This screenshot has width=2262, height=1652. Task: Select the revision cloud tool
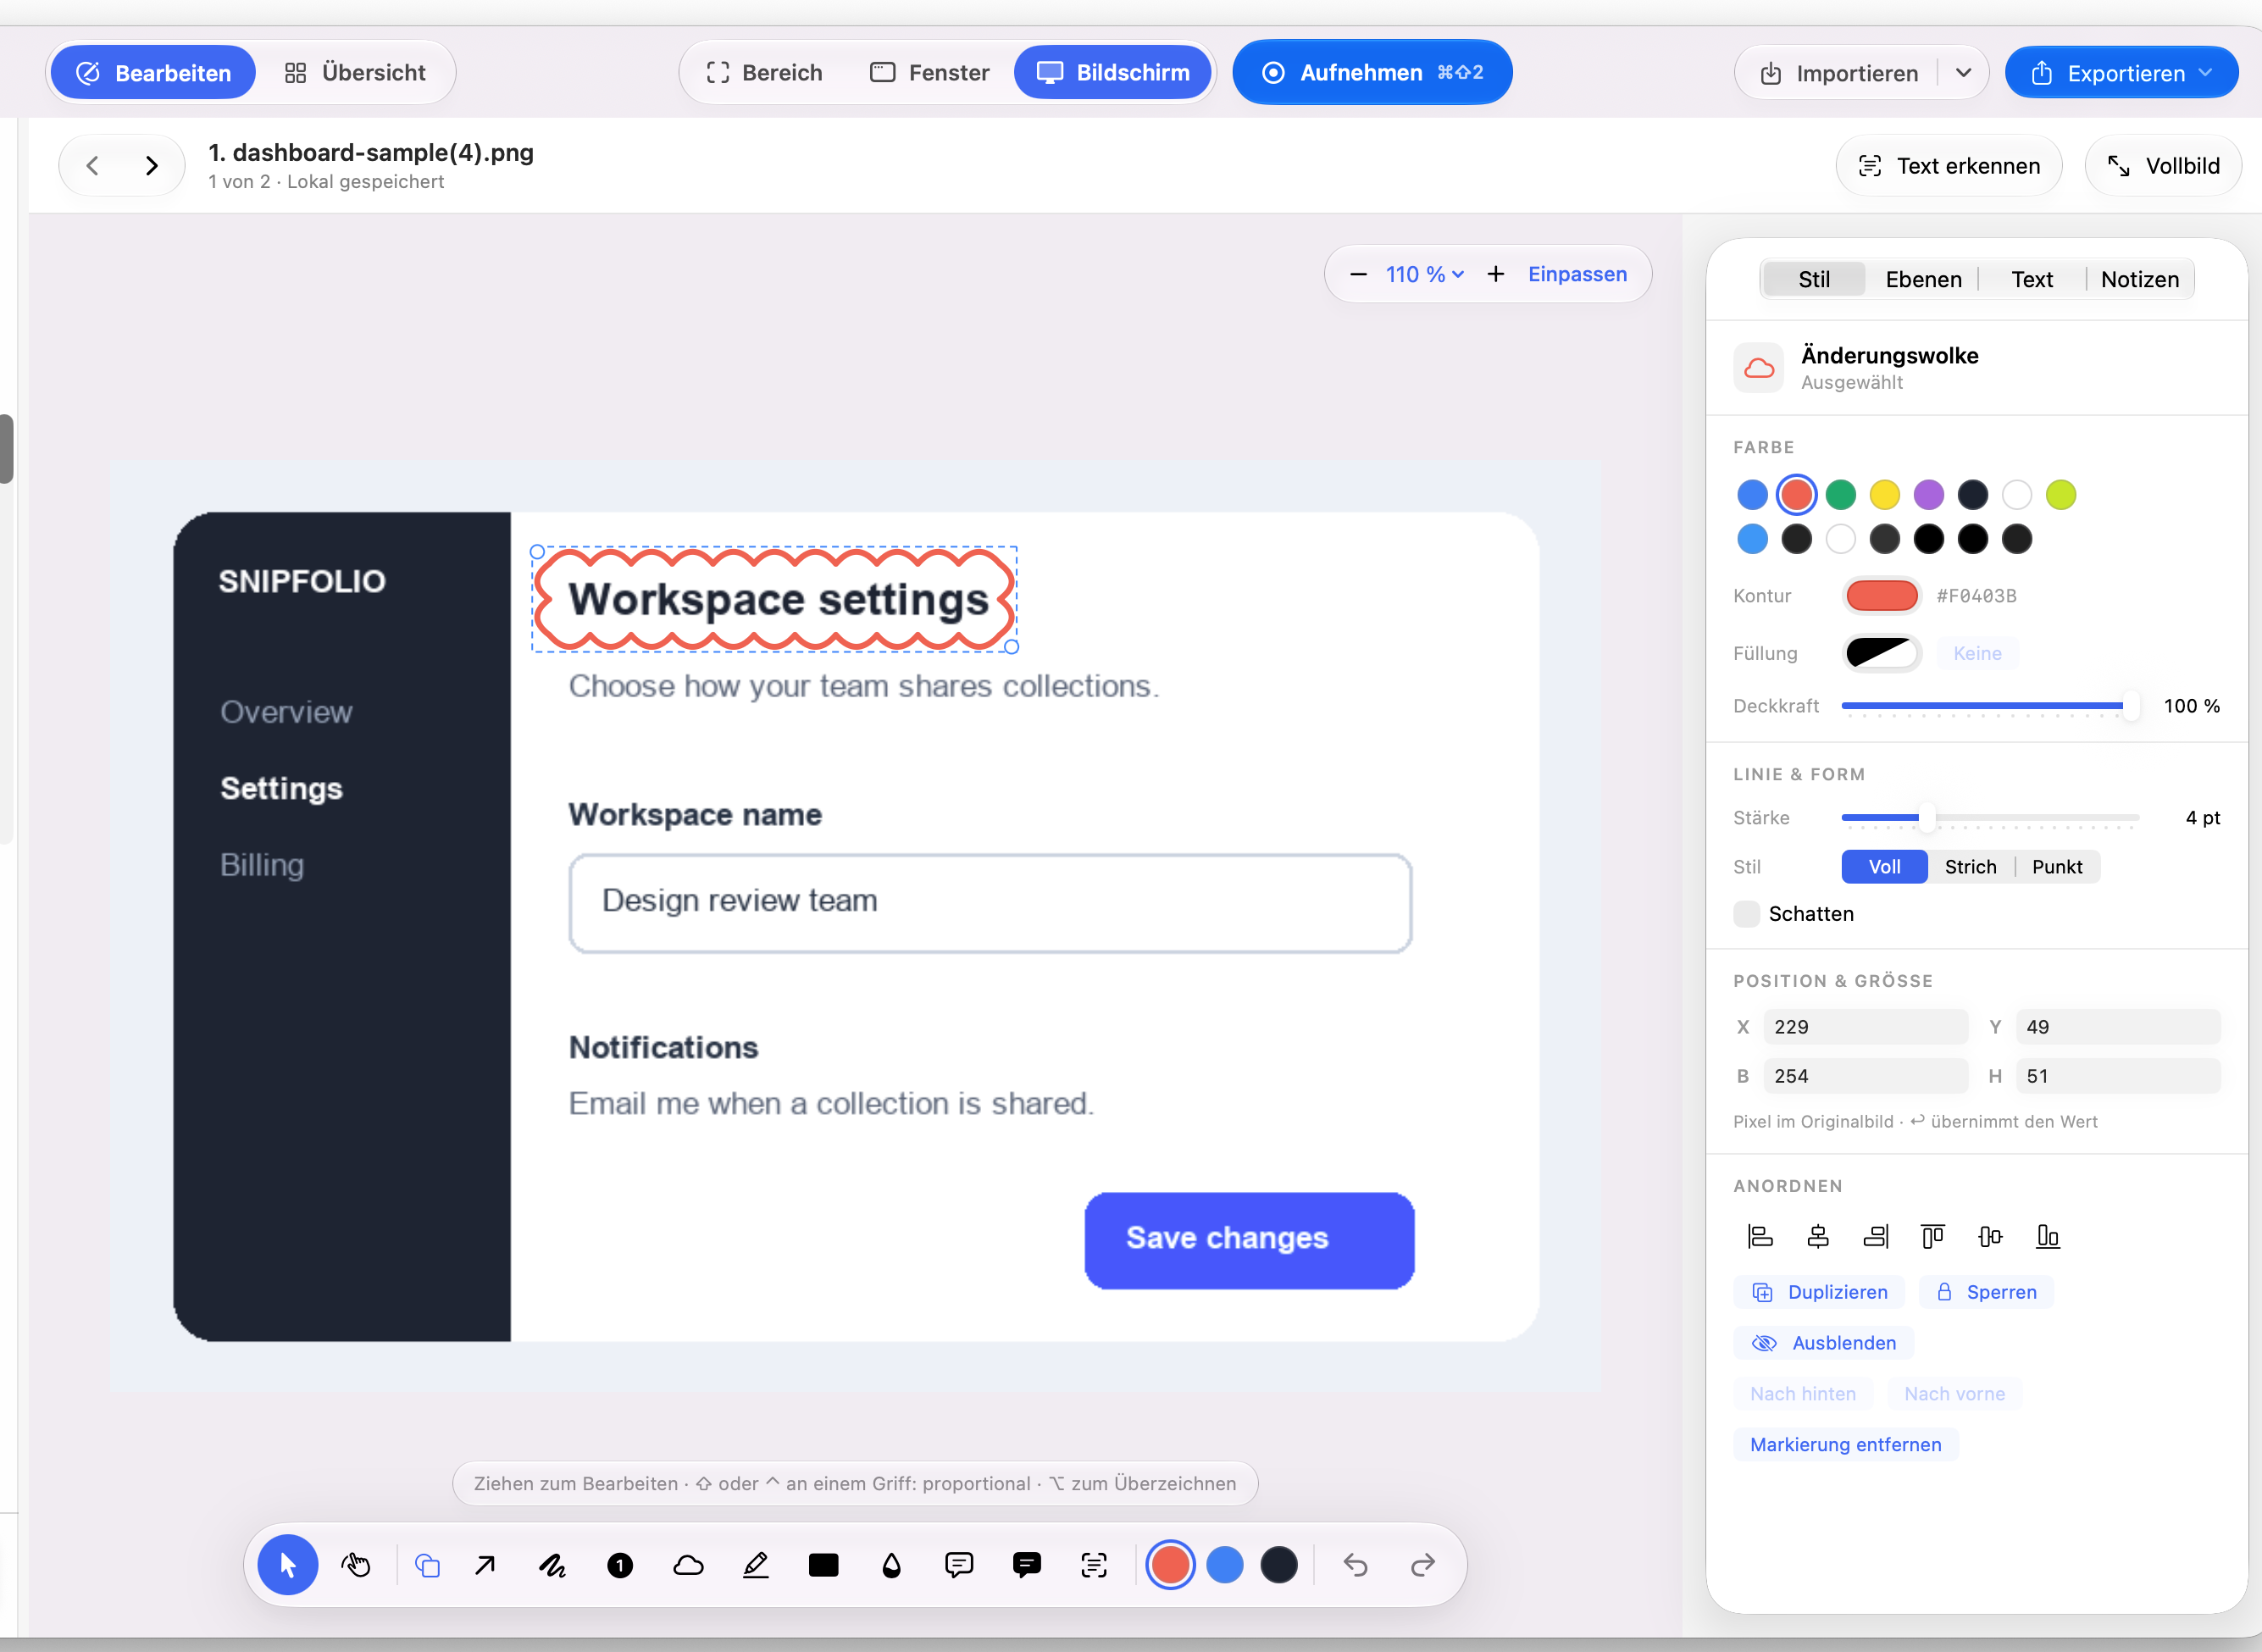688,1565
